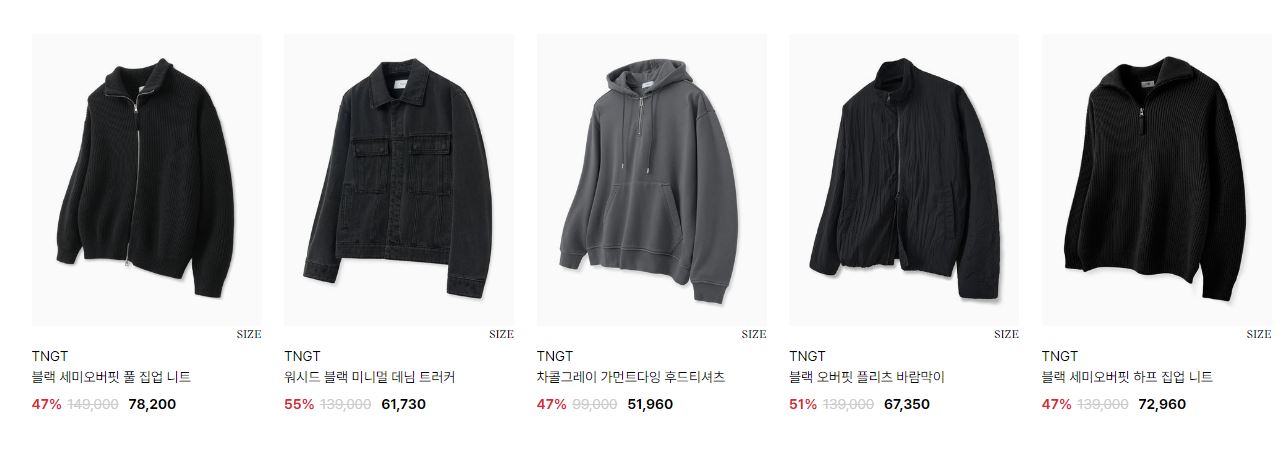Click product name 블랙 세미오버핏 하프 집업 니트
The image size is (1286, 466).
click(1127, 378)
